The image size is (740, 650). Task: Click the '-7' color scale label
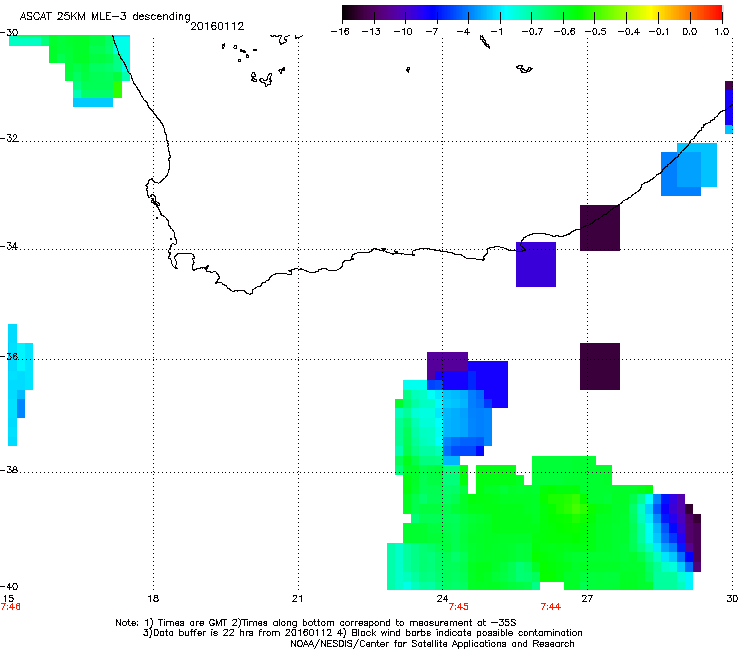432,32
